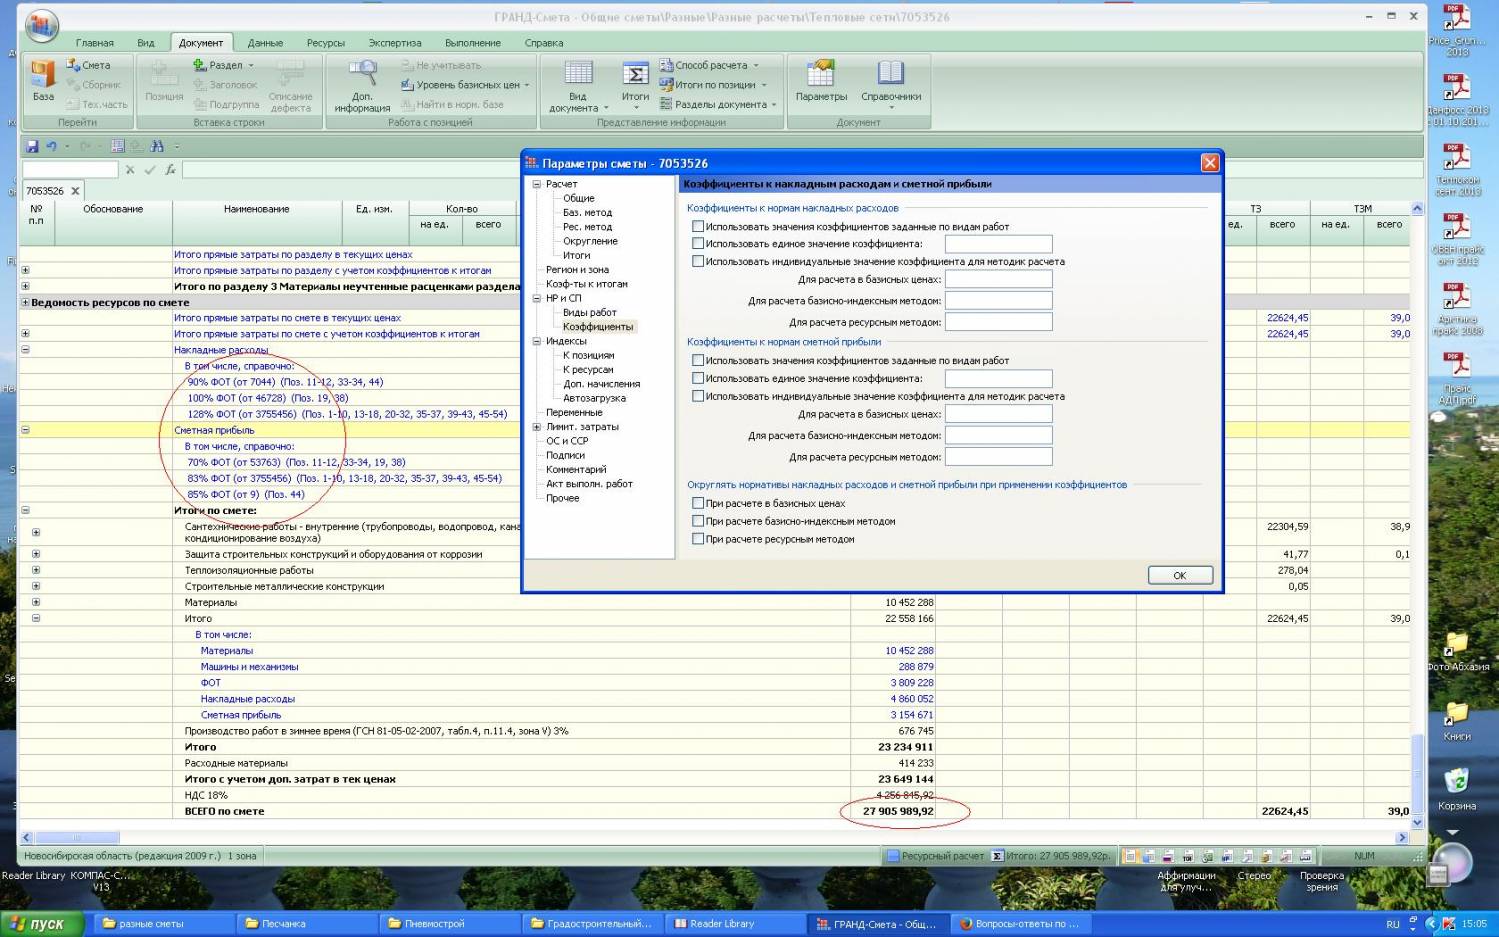This screenshot has width=1499, height=937.
Task: Enable При расчете в базисных ценах checkbox
Action: click(698, 503)
